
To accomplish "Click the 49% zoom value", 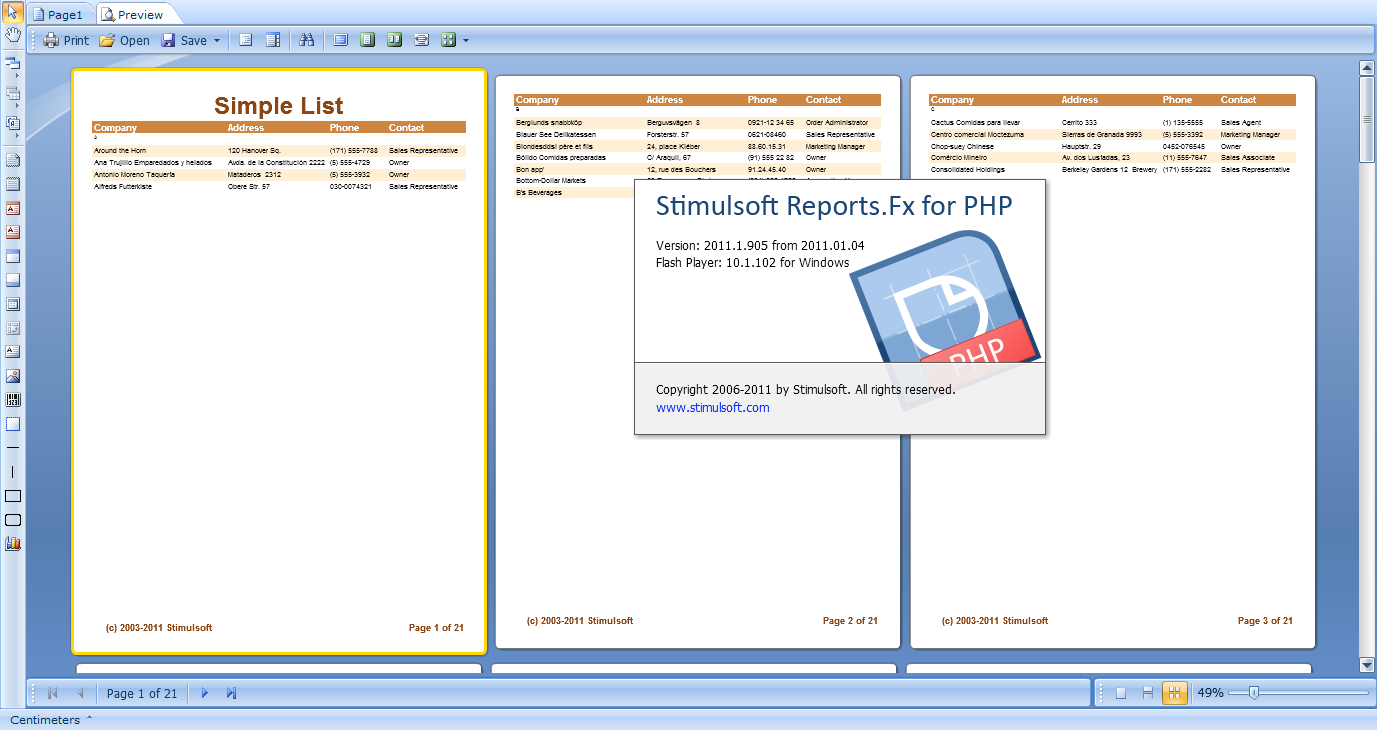I will point(1210,693).
